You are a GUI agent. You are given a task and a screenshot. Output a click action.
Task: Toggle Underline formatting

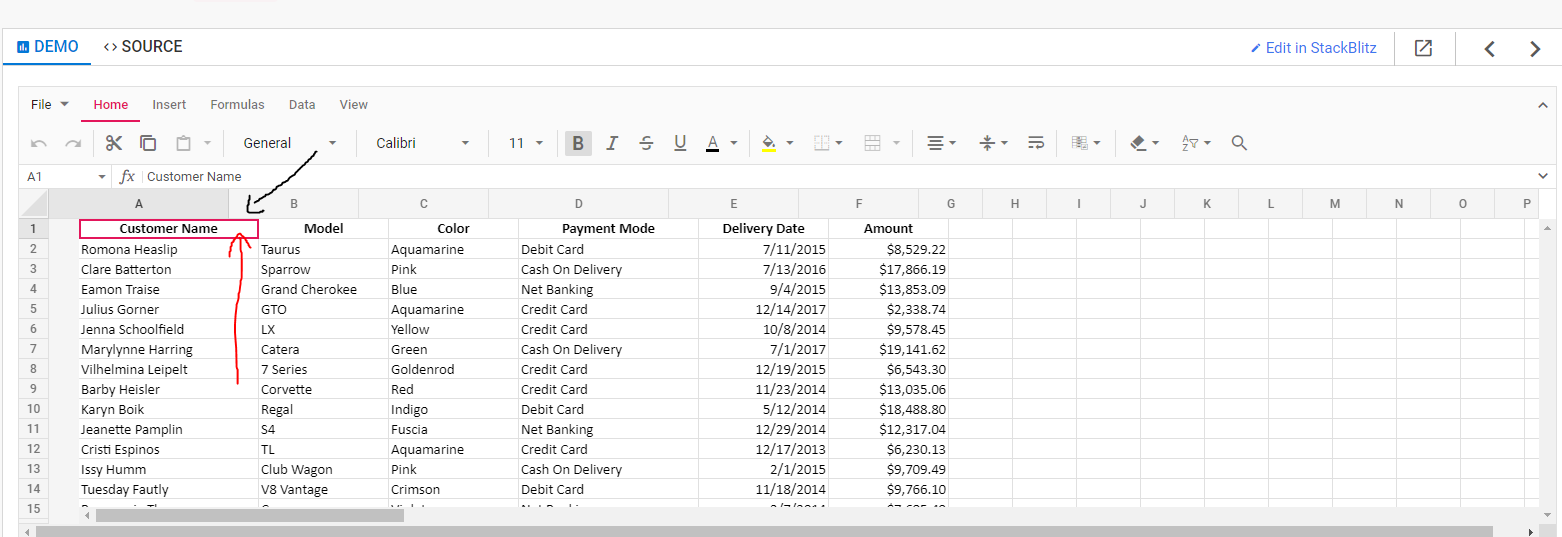[680, 143]
